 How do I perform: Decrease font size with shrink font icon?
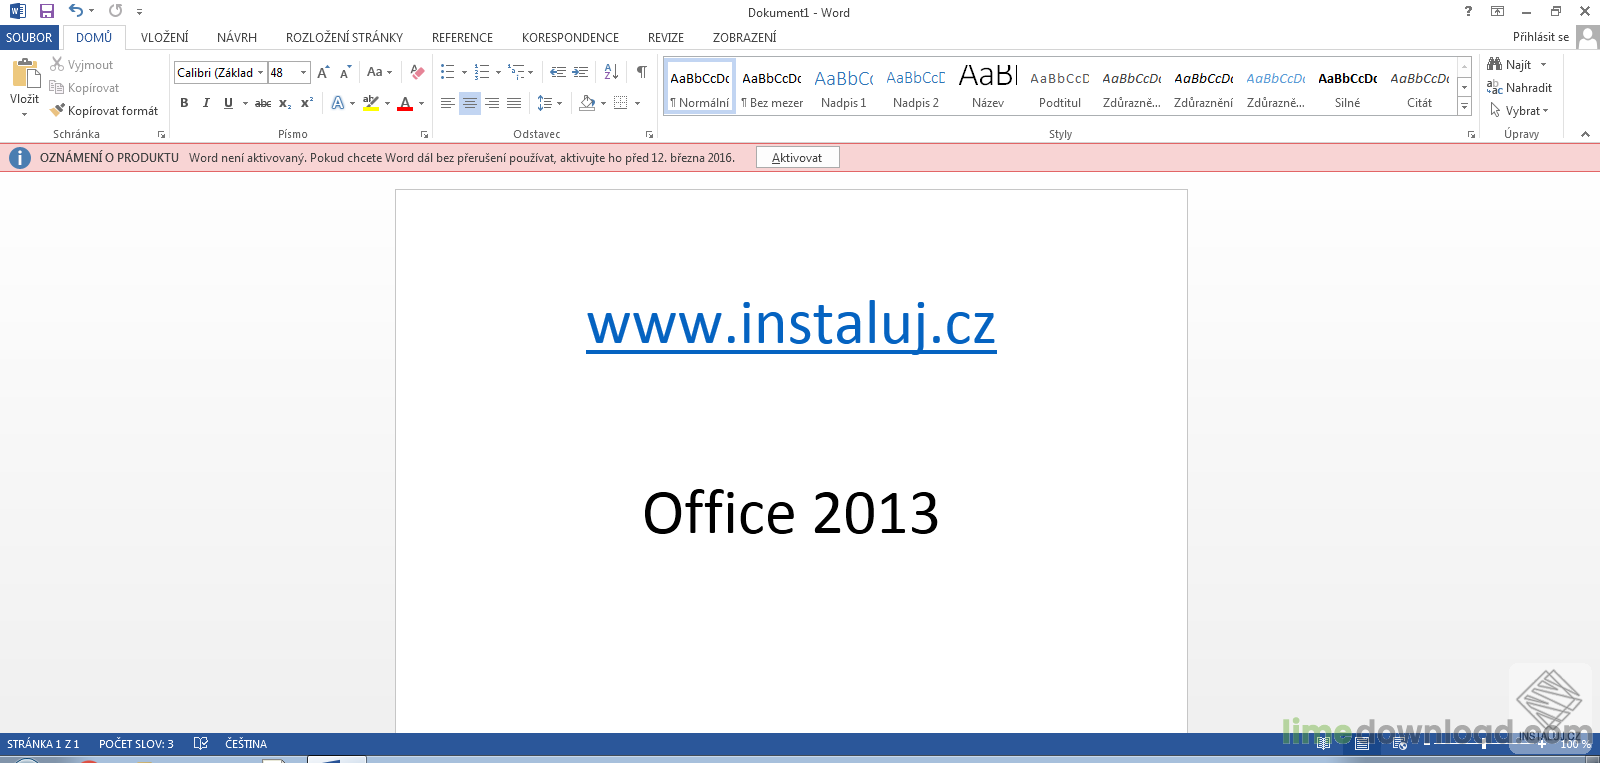pyautogui.click(x=345, y=73)
